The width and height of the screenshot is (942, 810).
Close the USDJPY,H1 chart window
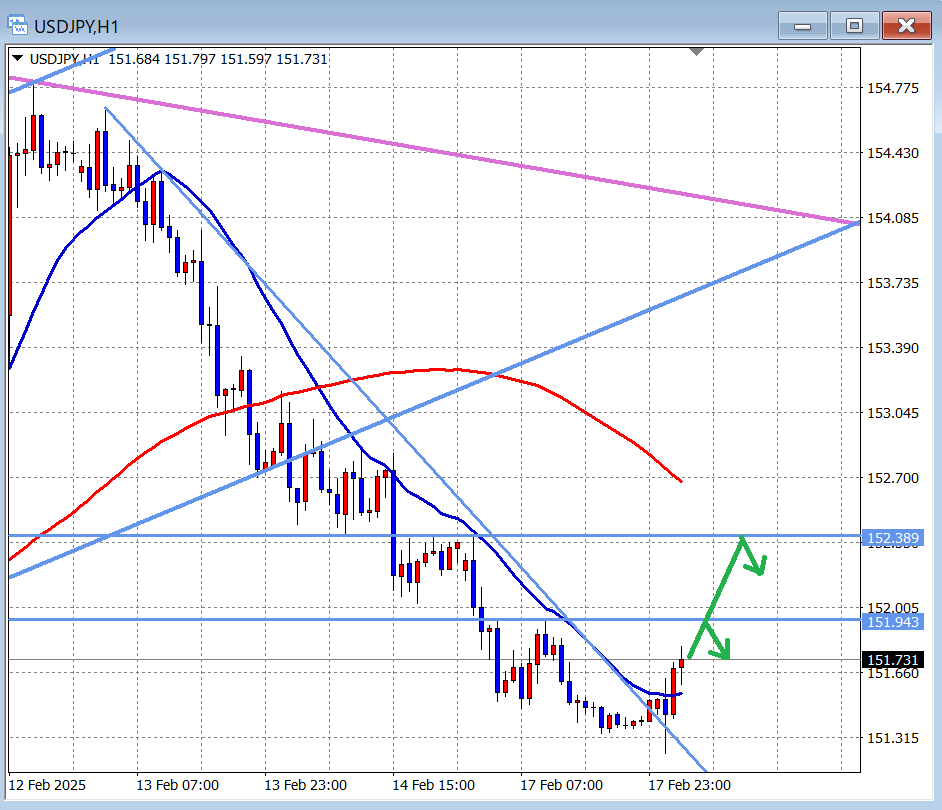pyautogui.click(x=907, y=25)
